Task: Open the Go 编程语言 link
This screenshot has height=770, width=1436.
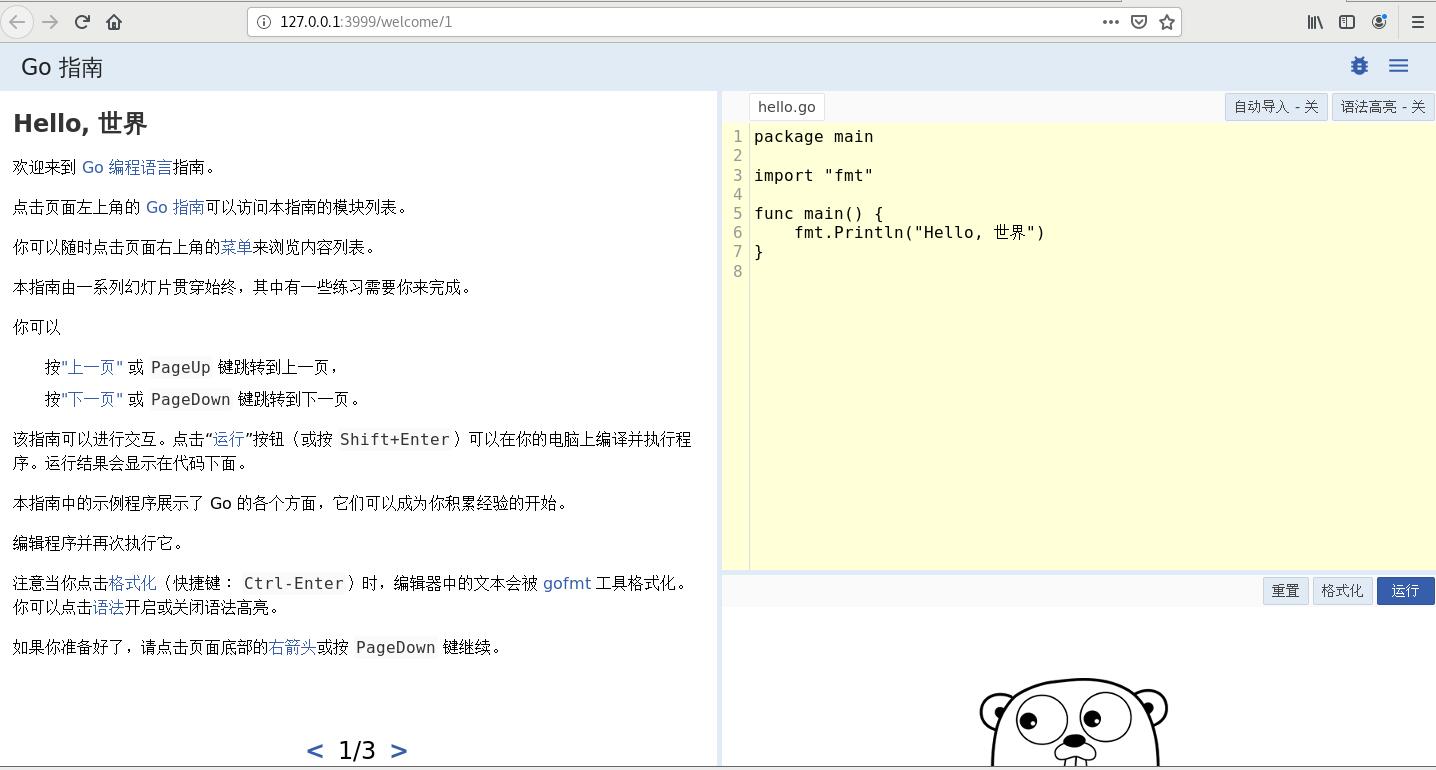Action: 127,167
